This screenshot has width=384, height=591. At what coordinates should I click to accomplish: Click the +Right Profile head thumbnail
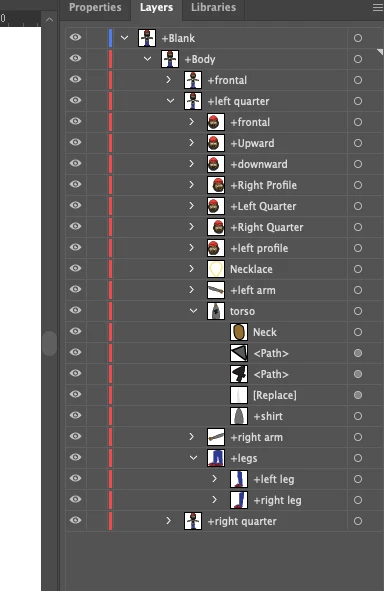click(216, 185)
